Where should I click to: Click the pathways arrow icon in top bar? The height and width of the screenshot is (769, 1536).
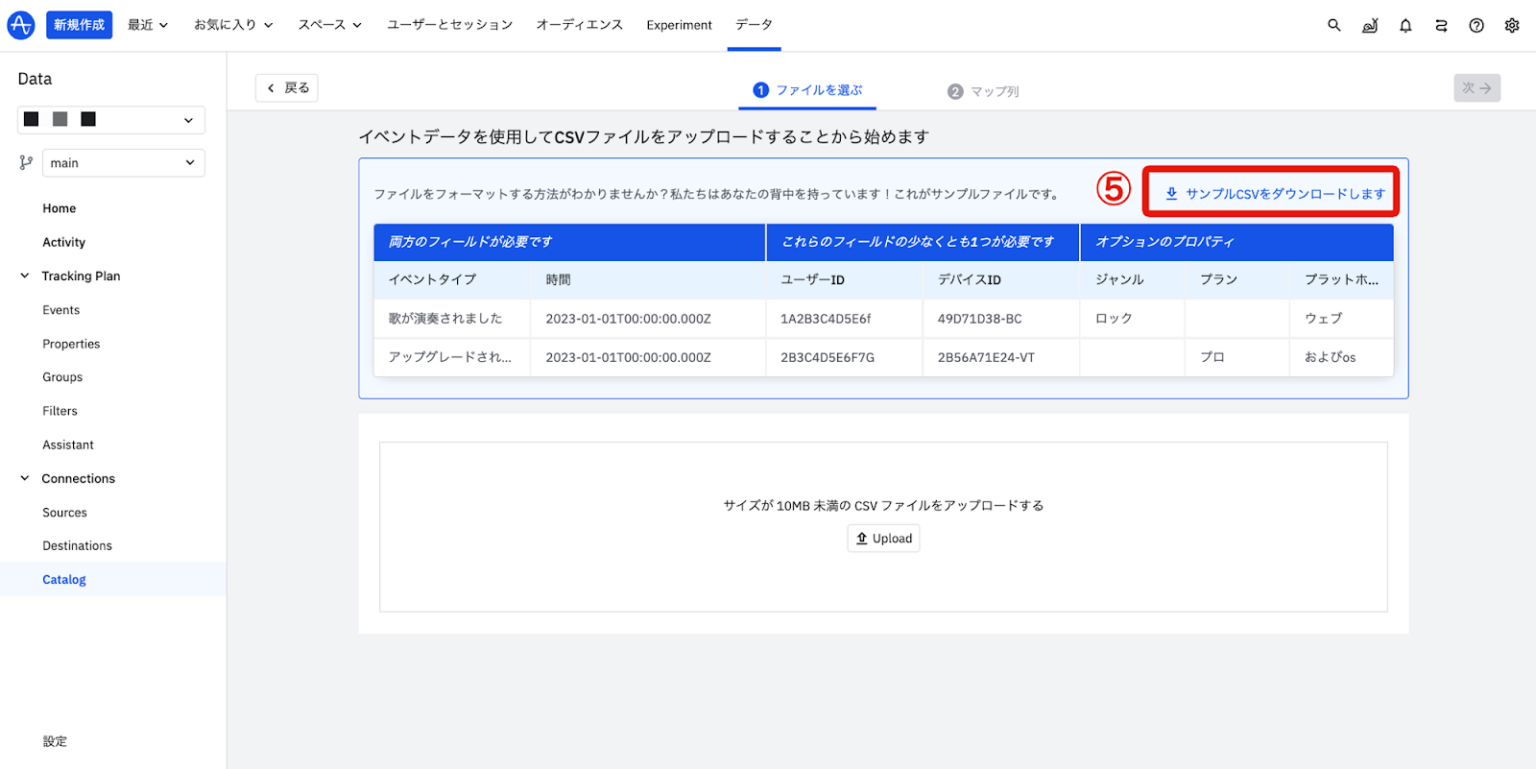pos(1441,25)
